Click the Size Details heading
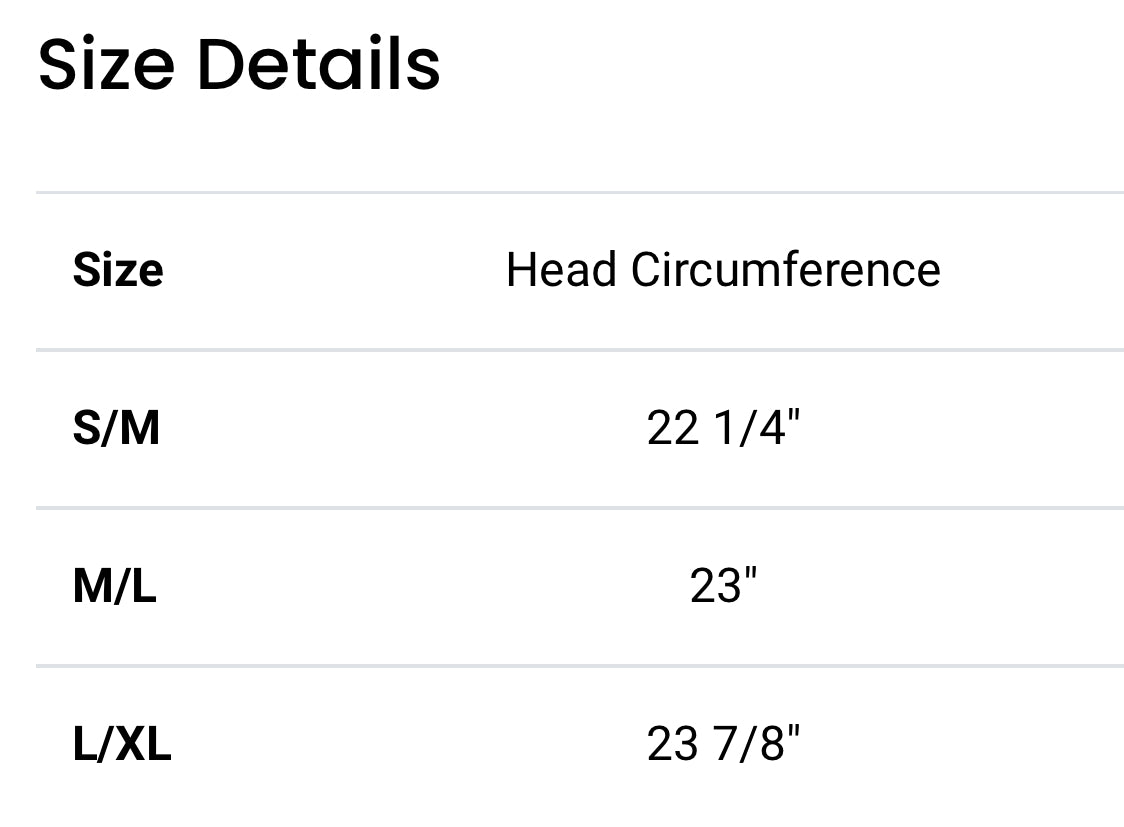Viewport: 1124px width, 827px height. point(239,64)
